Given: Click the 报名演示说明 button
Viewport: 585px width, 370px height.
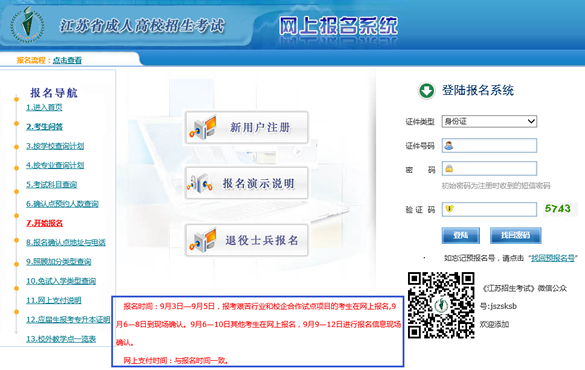Looking at the screenshot, I should [x=247, y=183].
